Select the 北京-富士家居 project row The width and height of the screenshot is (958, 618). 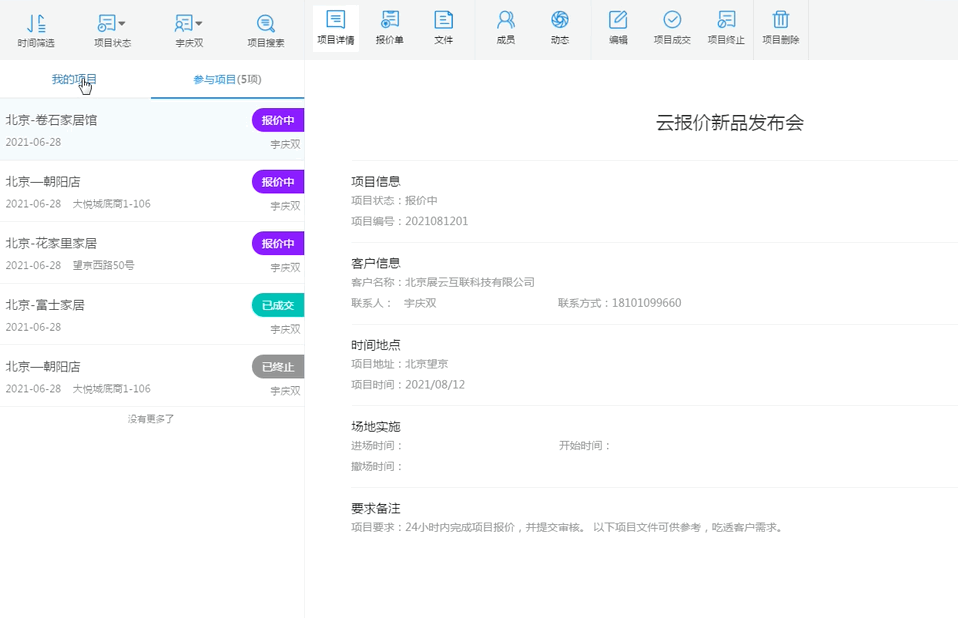152,314
